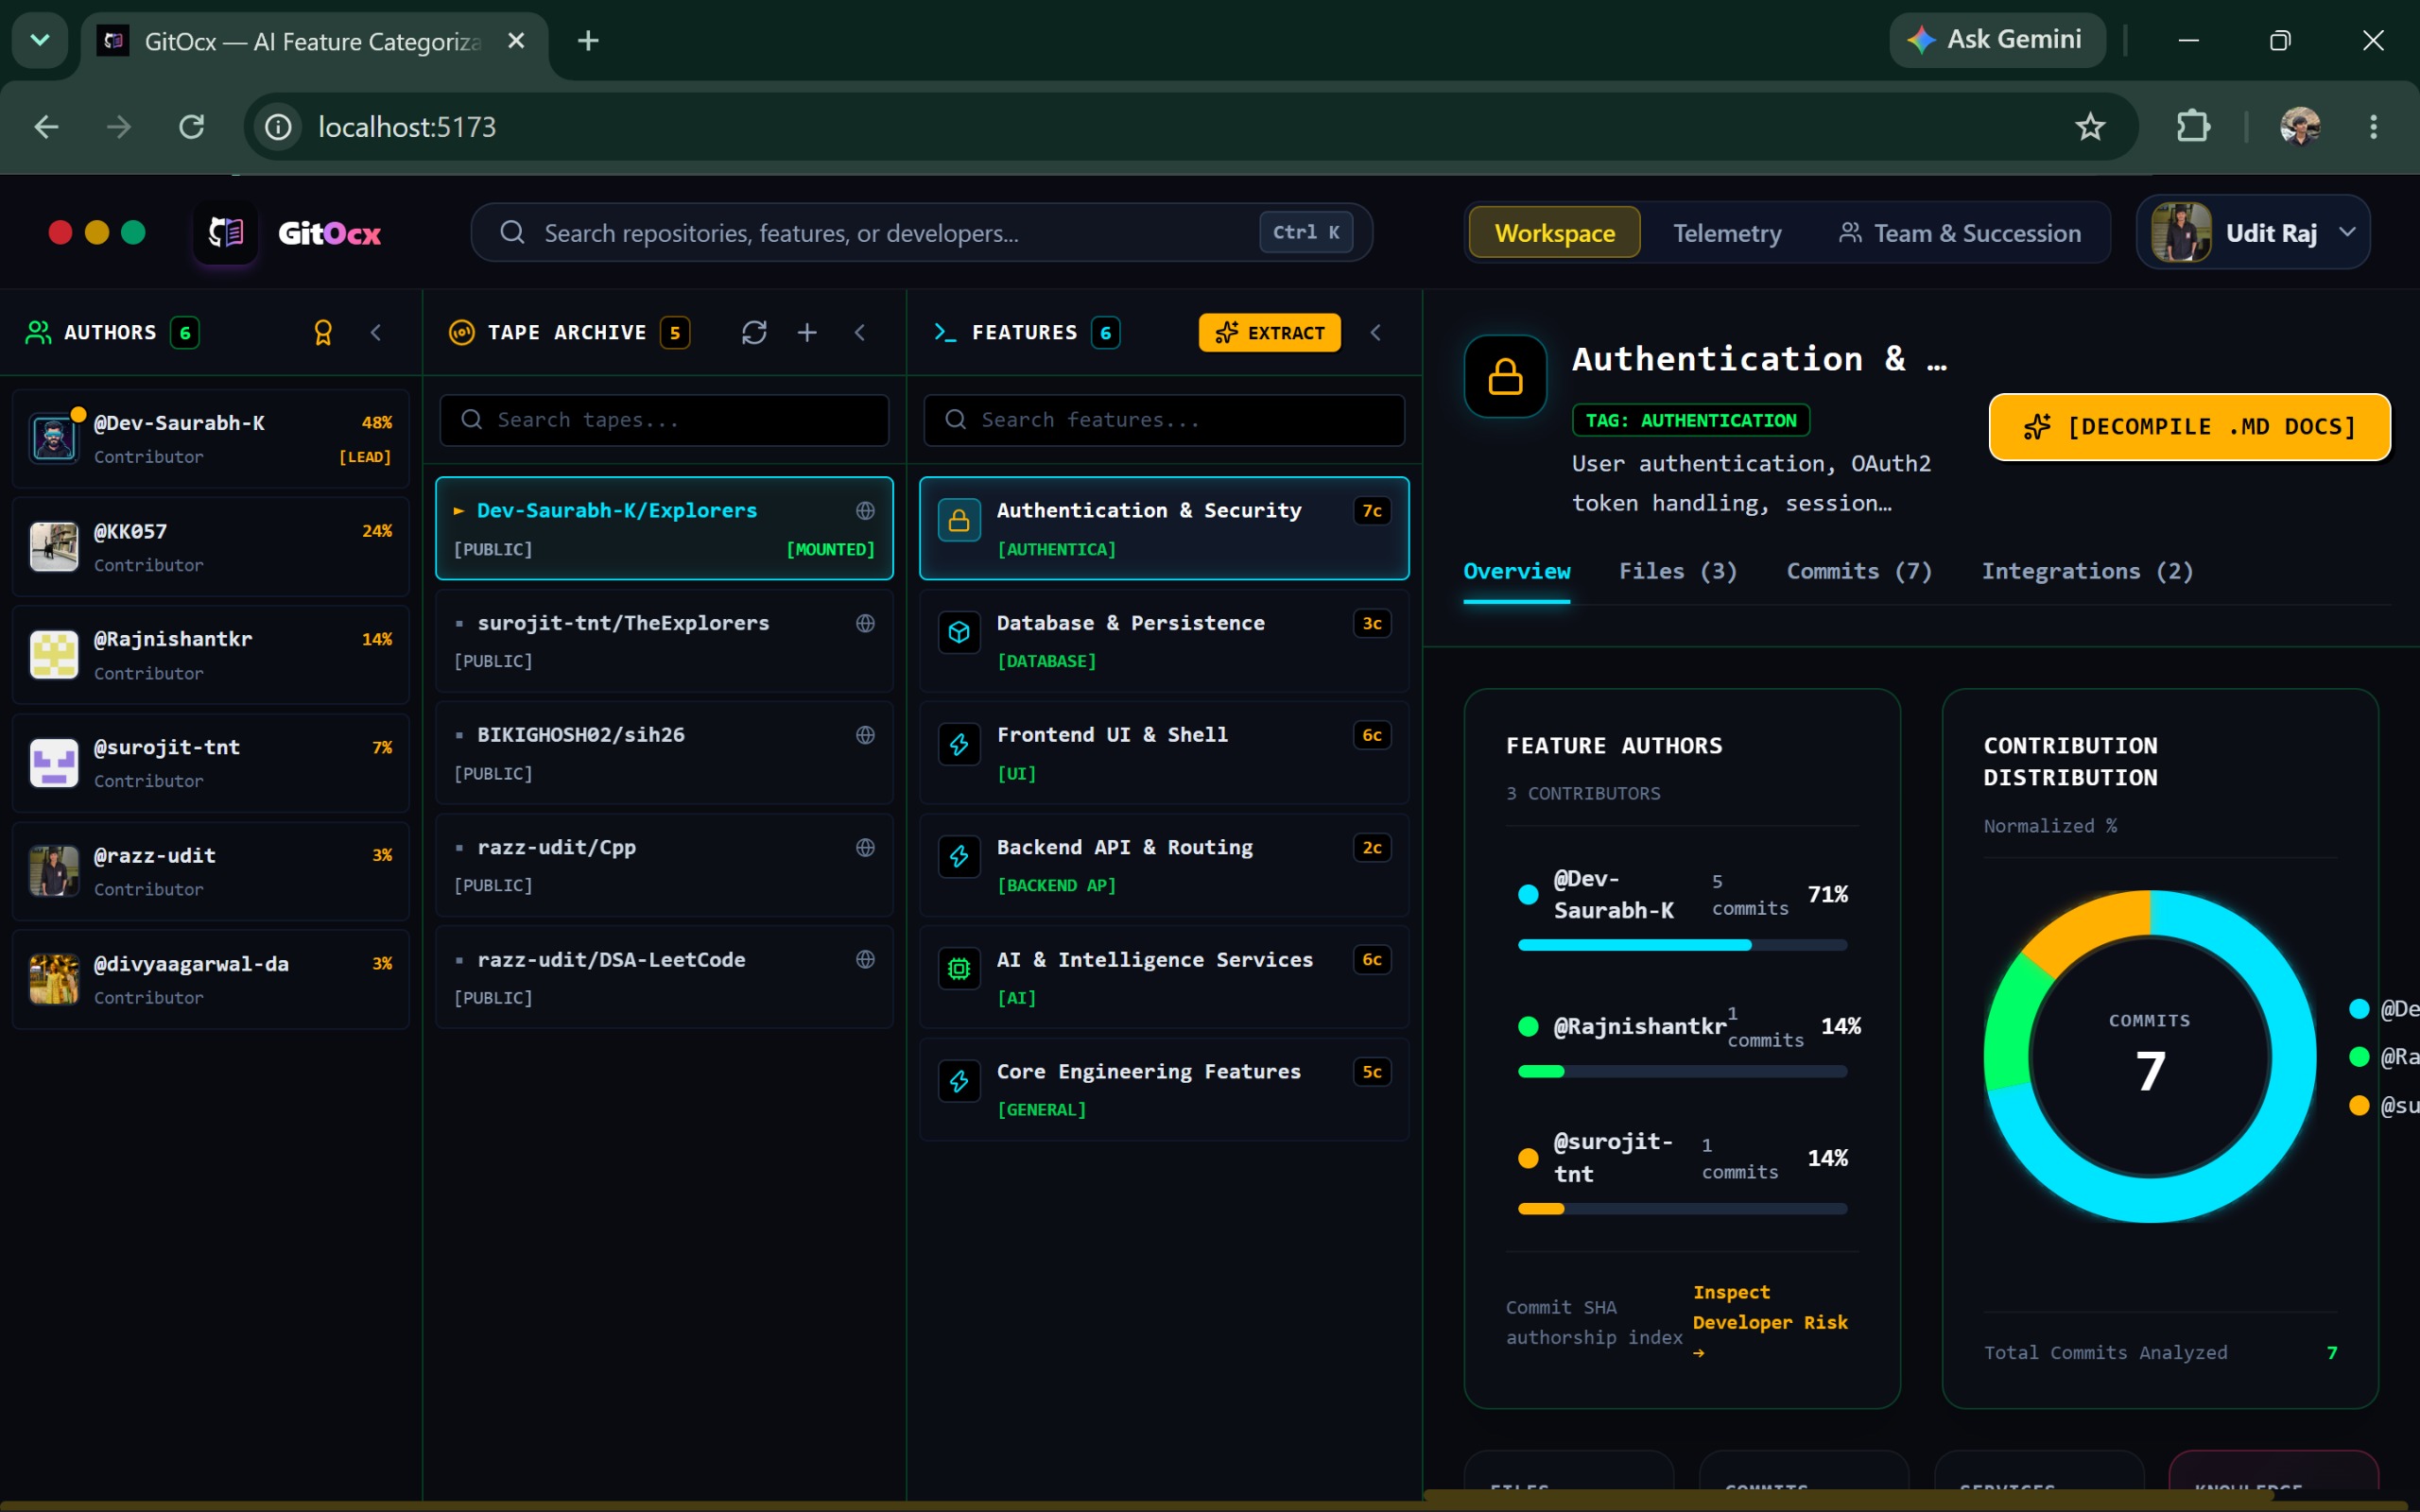The height and width of the screenshot is (1512, 2420).
Task: Open the browser tab search dropdown
Action: pos(40,40)
